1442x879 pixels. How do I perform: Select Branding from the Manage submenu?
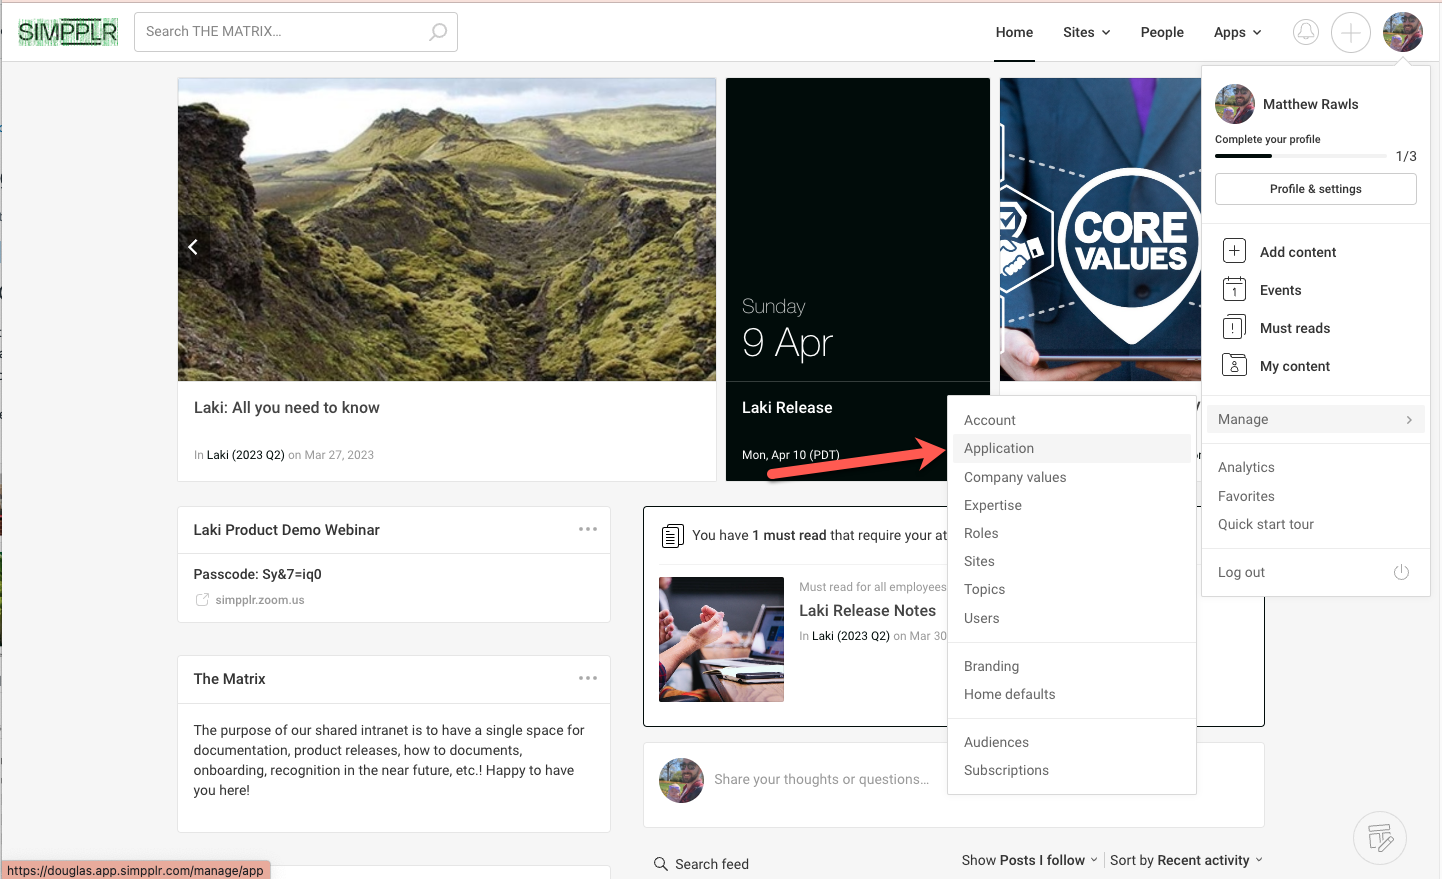991,666
